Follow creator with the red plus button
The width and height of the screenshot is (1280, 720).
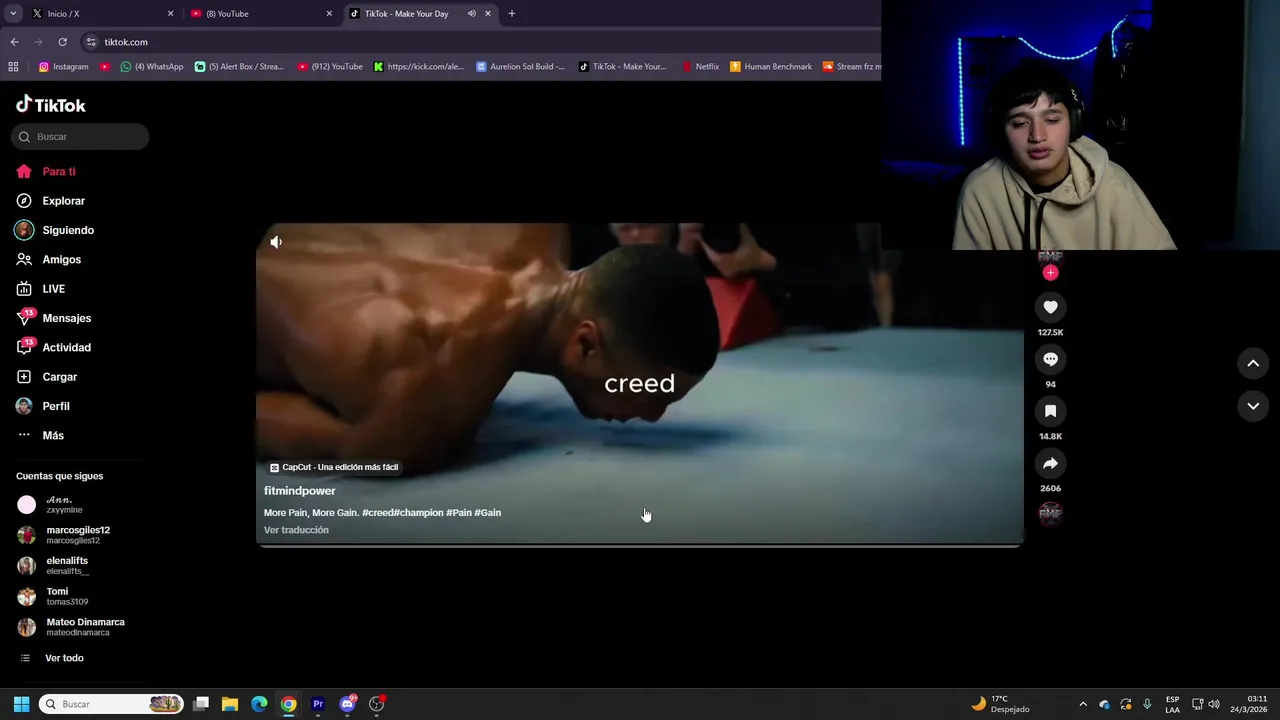click(x=1050, y=273)
